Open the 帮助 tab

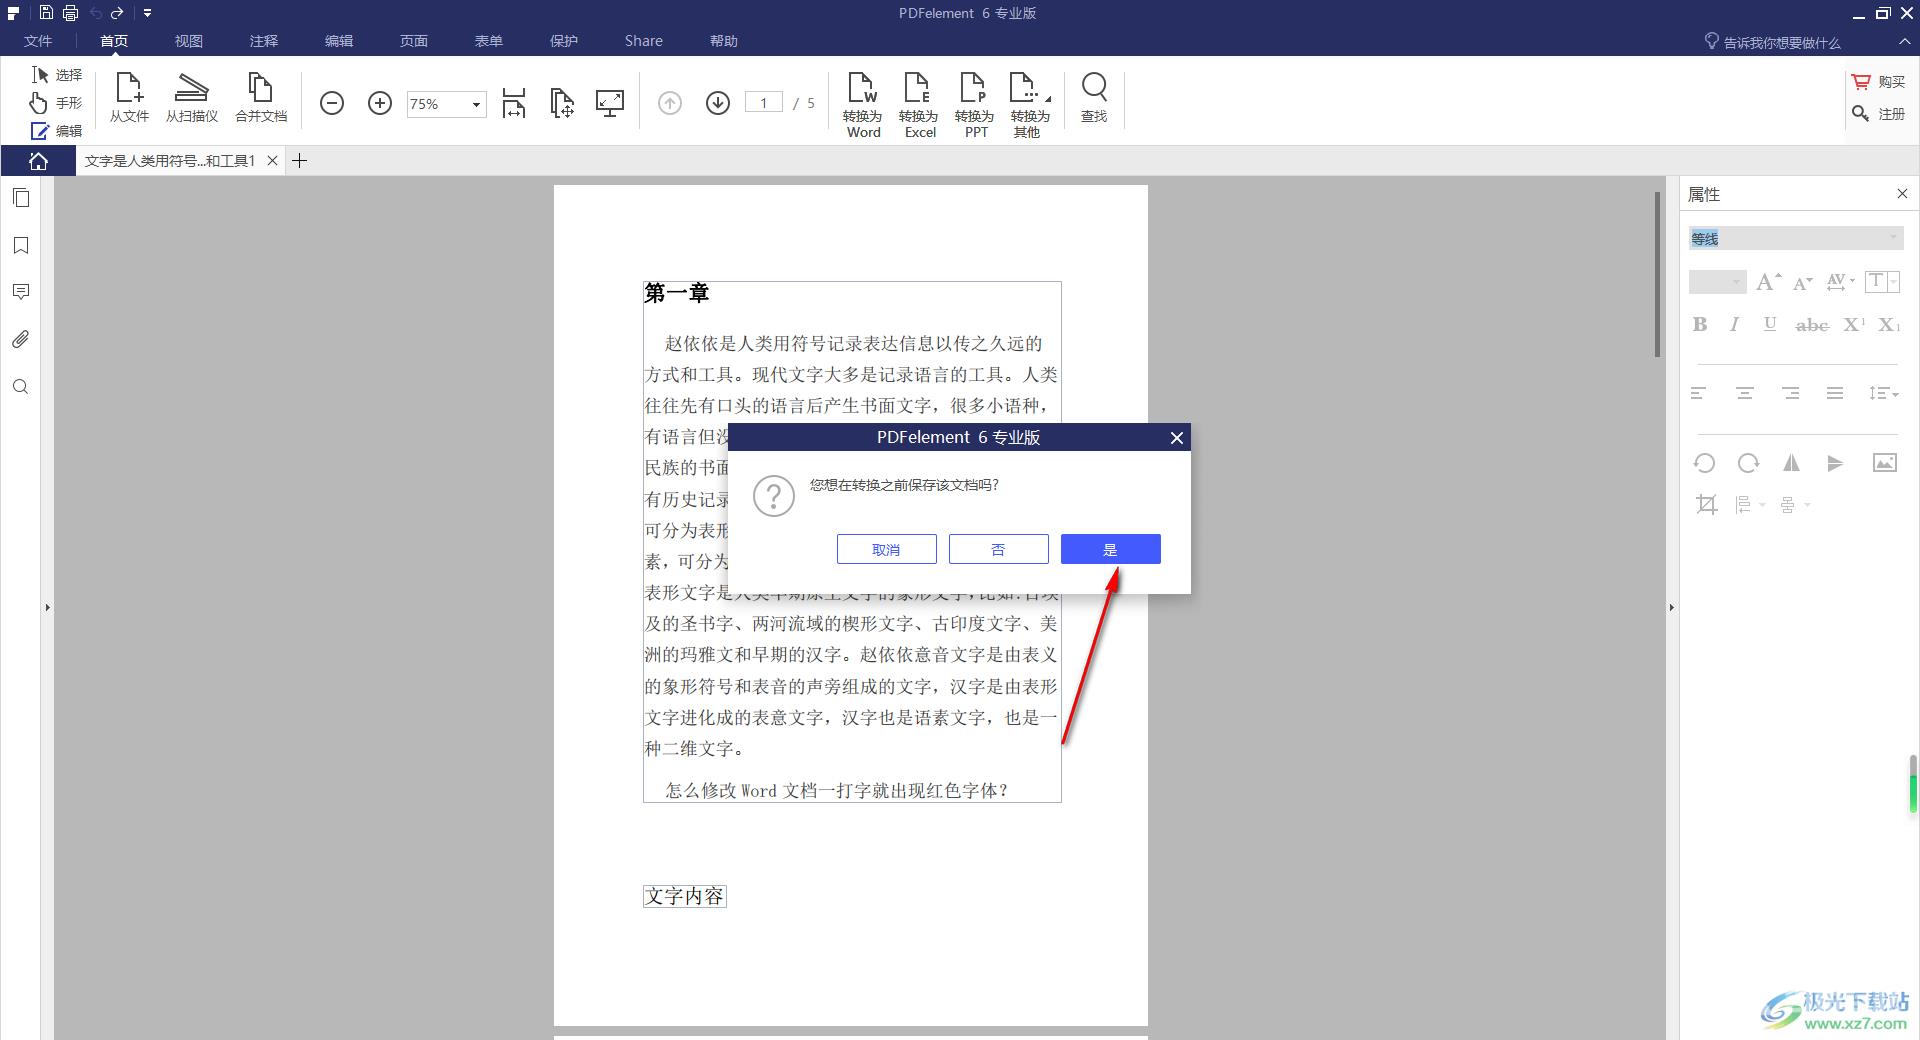(724, 41)
